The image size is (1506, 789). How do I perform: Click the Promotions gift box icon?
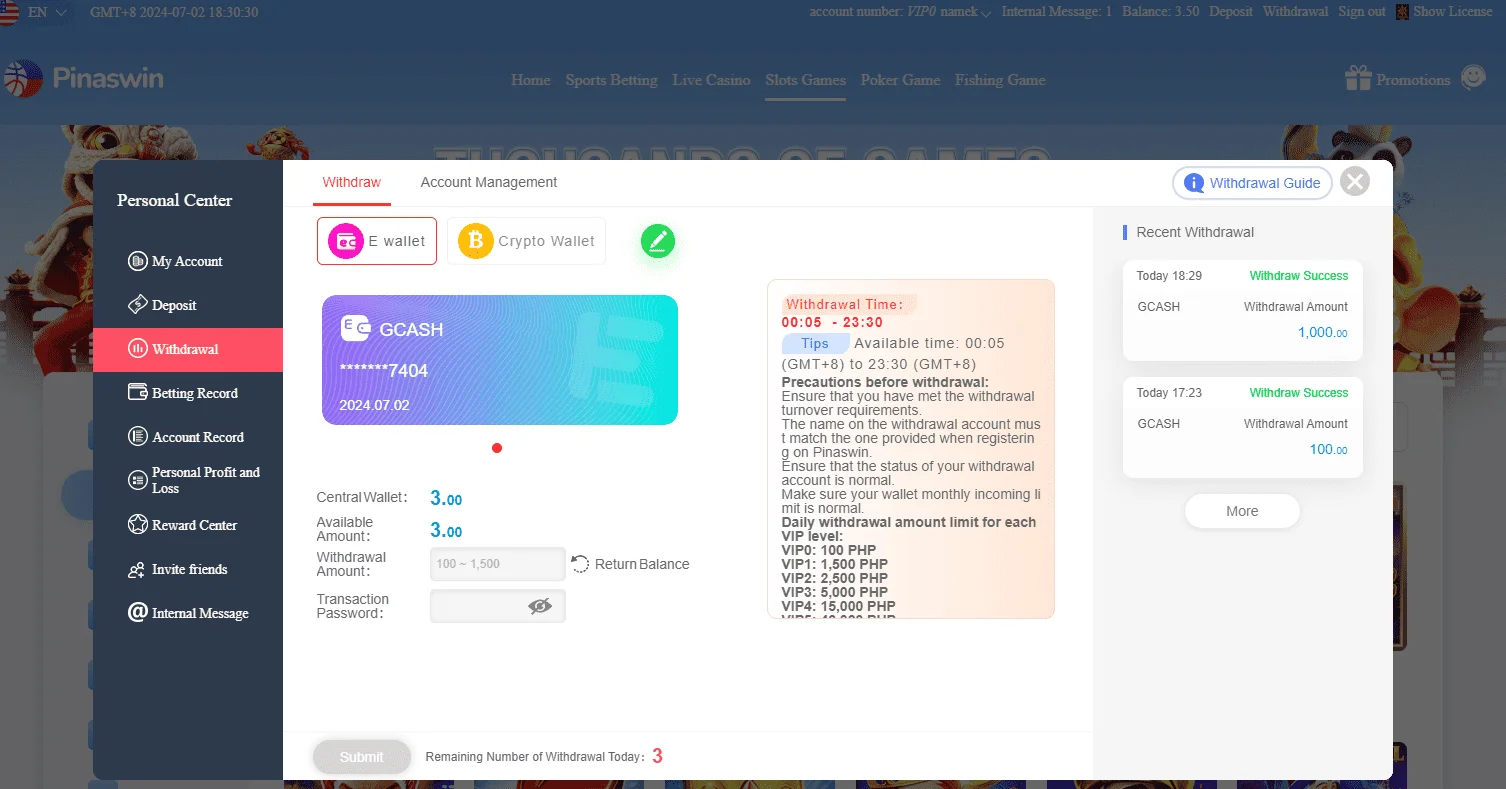[x=1358, y=78]
